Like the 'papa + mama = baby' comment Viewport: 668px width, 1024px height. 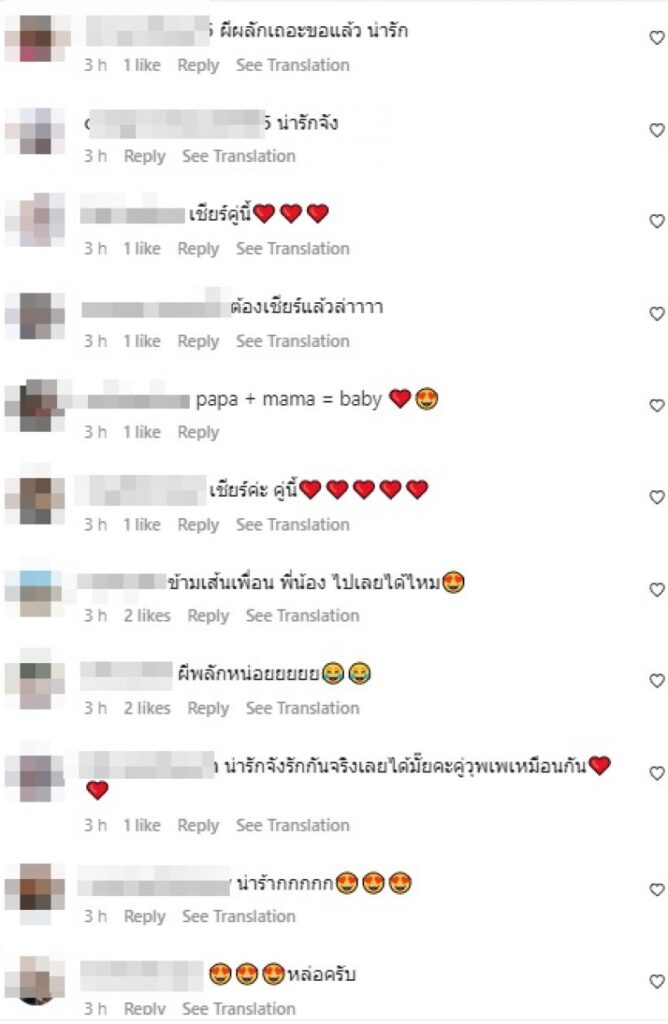(x=656, y=406)
